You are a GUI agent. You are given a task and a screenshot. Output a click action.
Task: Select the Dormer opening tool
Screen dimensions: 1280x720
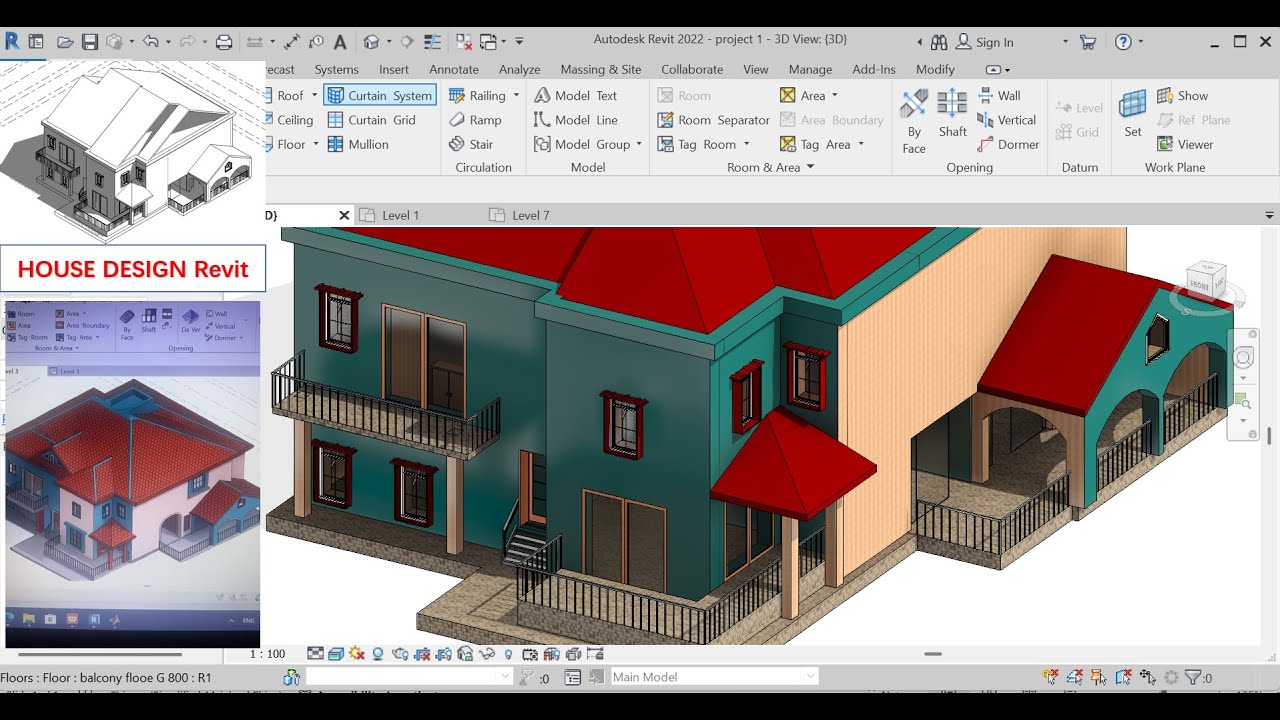(x=1008, y=144)
